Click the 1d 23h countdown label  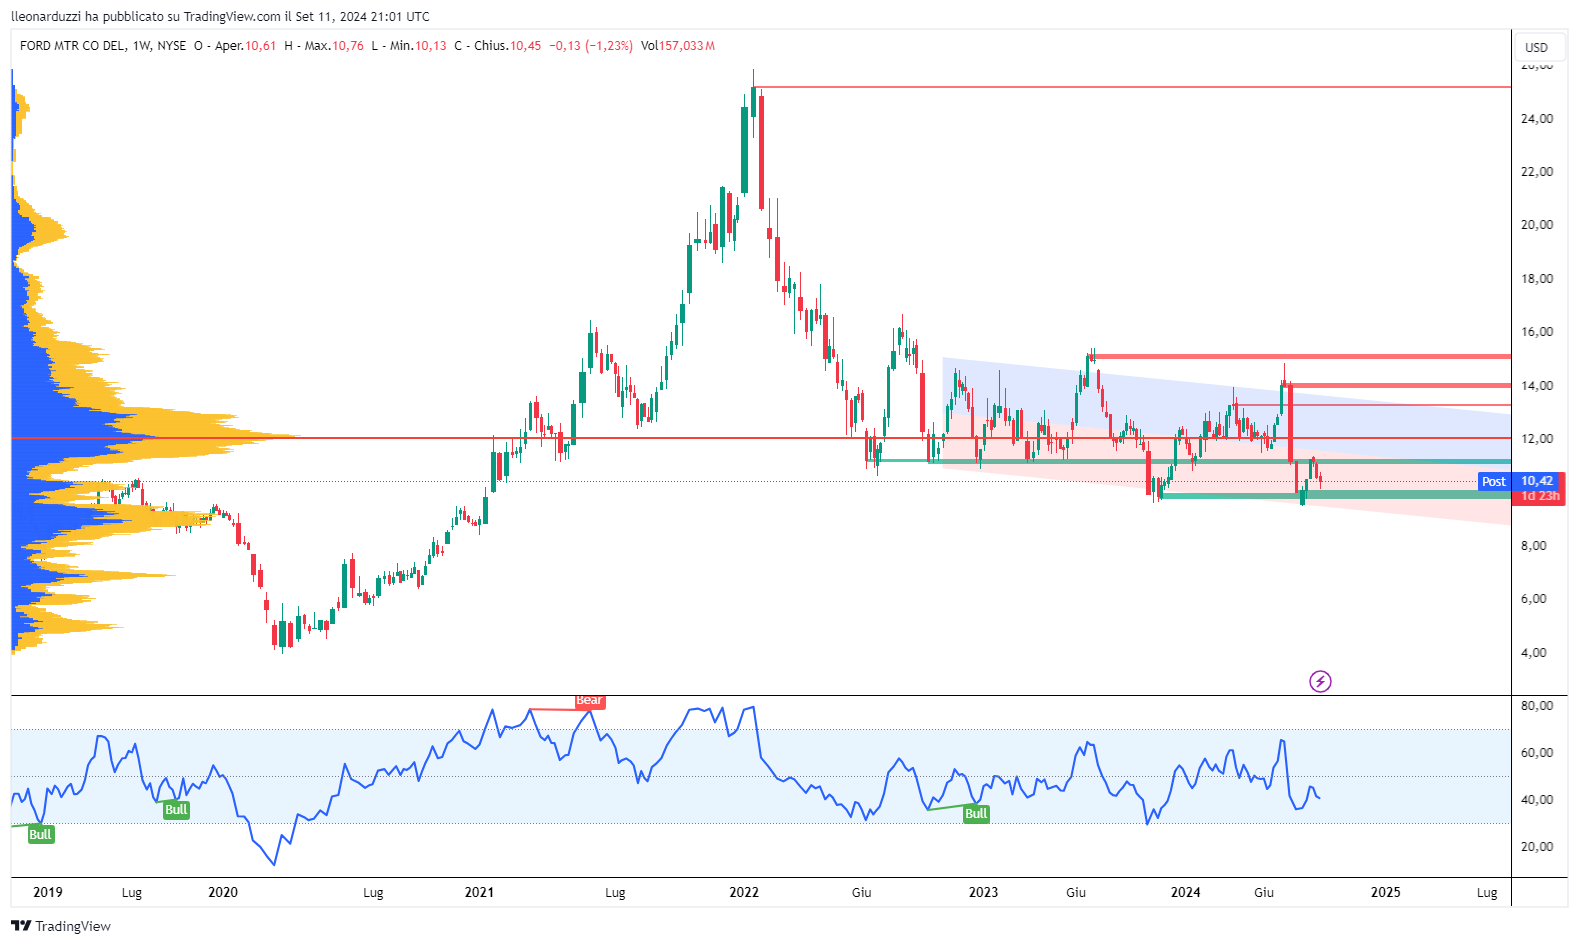pos(1540,496)
